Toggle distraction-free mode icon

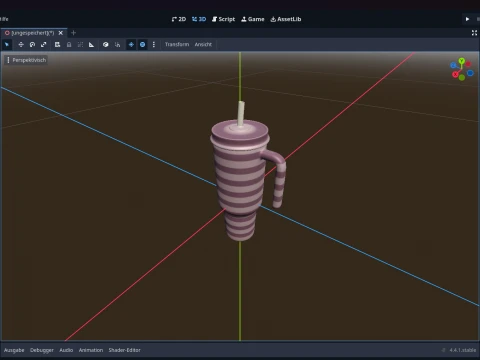[474, 33]
